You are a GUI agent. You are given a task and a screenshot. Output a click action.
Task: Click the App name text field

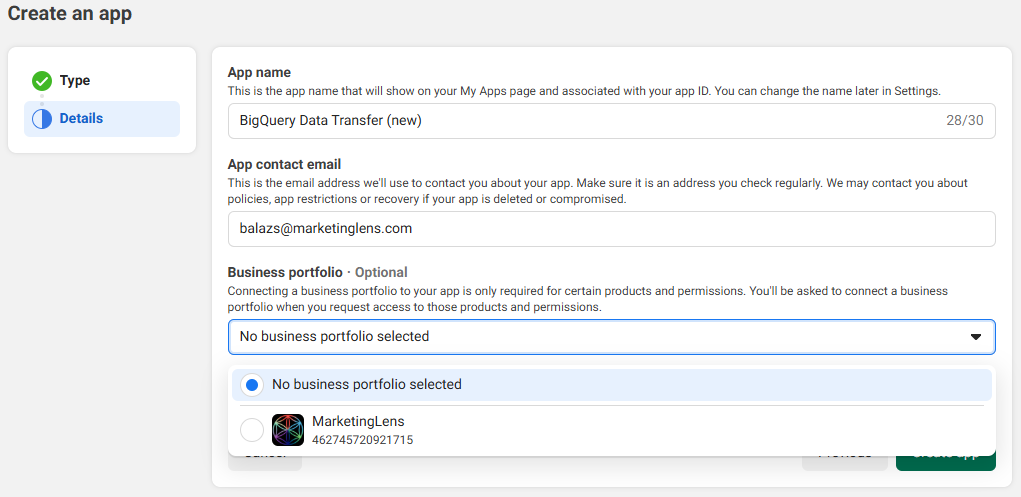(580, 121)
